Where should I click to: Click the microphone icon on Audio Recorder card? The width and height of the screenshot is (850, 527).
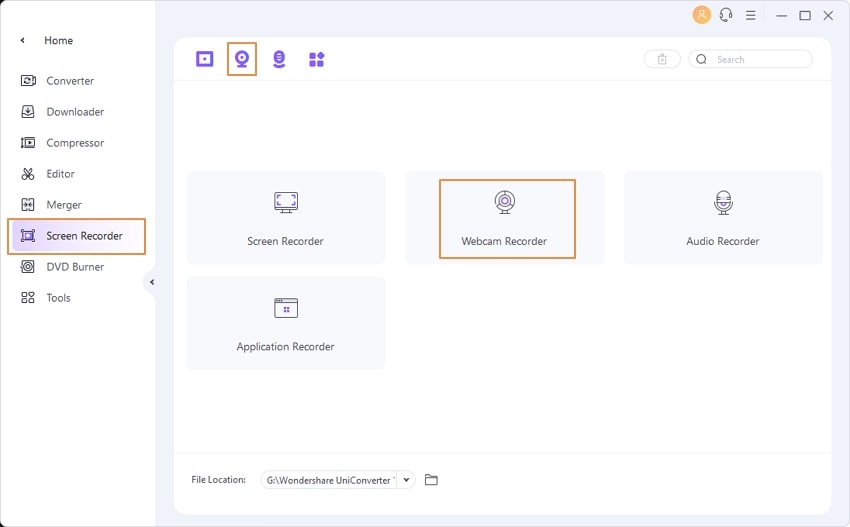coord(723,203)
